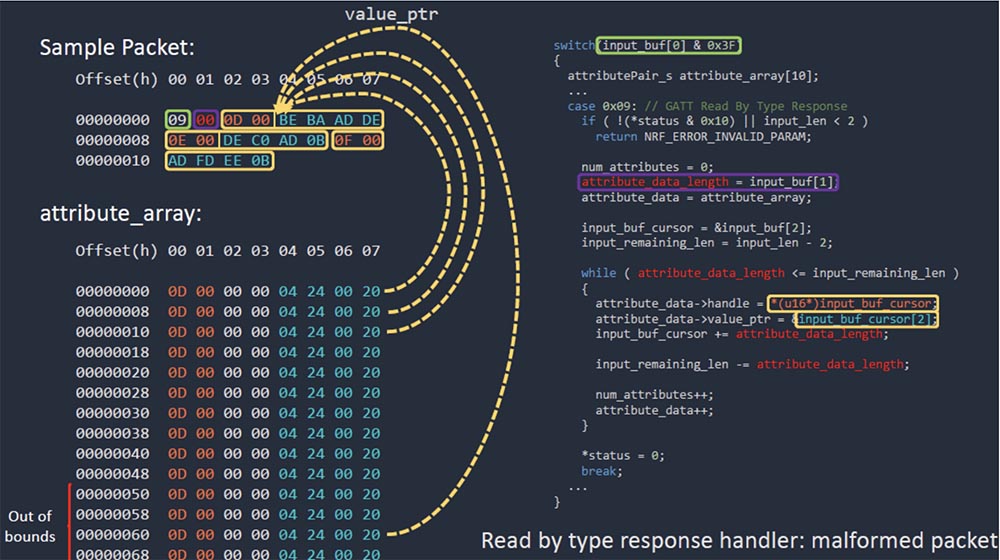Click the Out of bounds label
This screenshot has height=560, width=1000.
(30, 526)
